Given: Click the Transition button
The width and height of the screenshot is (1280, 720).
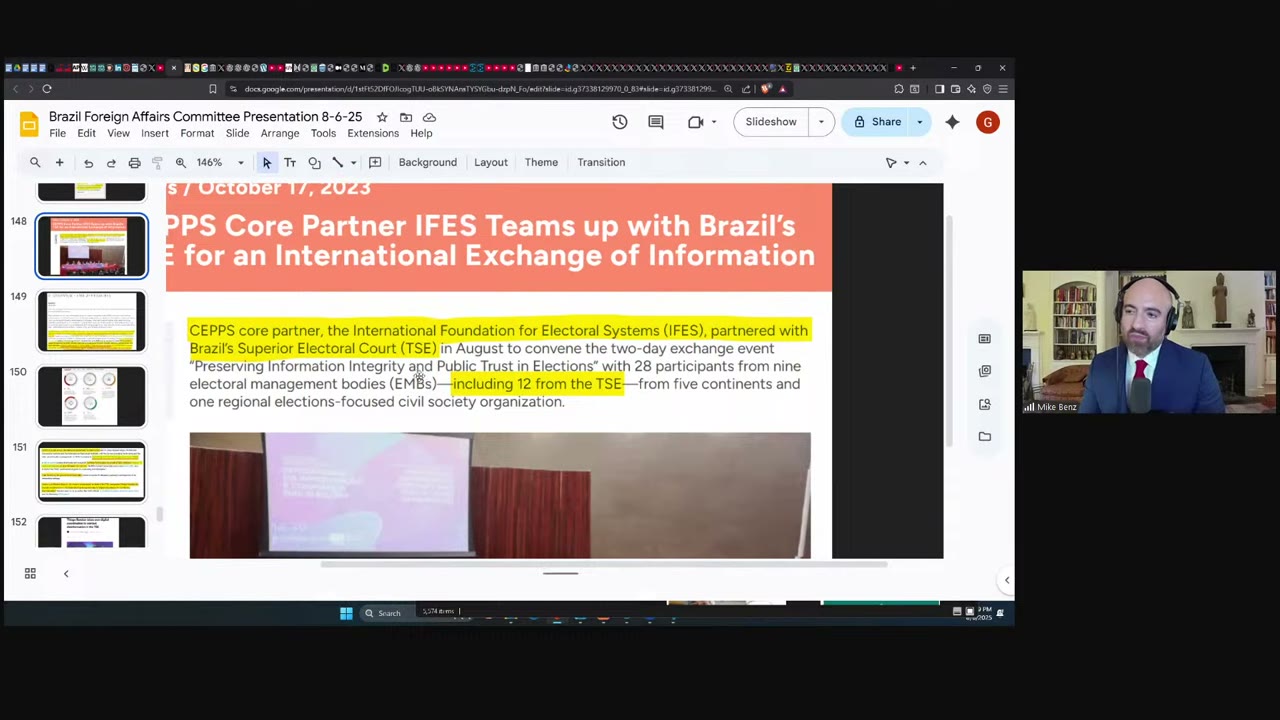Looking at the screenshot, I should click(601, 162).
